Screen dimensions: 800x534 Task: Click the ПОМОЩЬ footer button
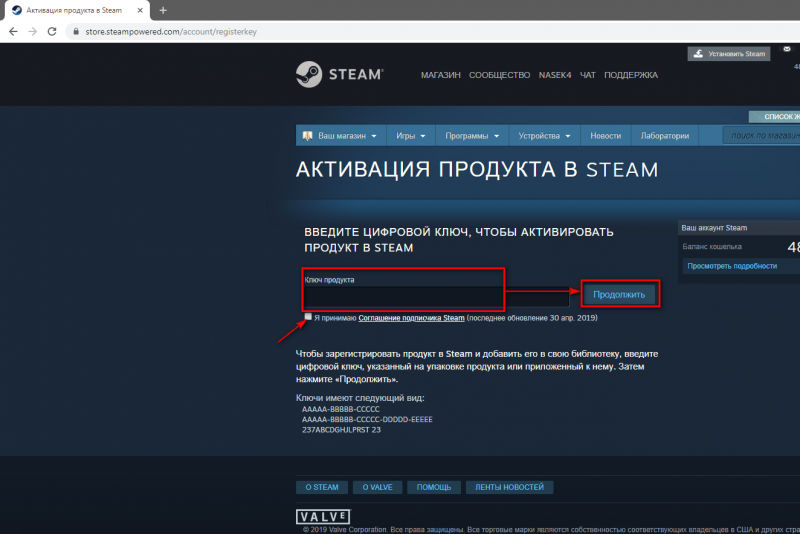tap(434, 487)
